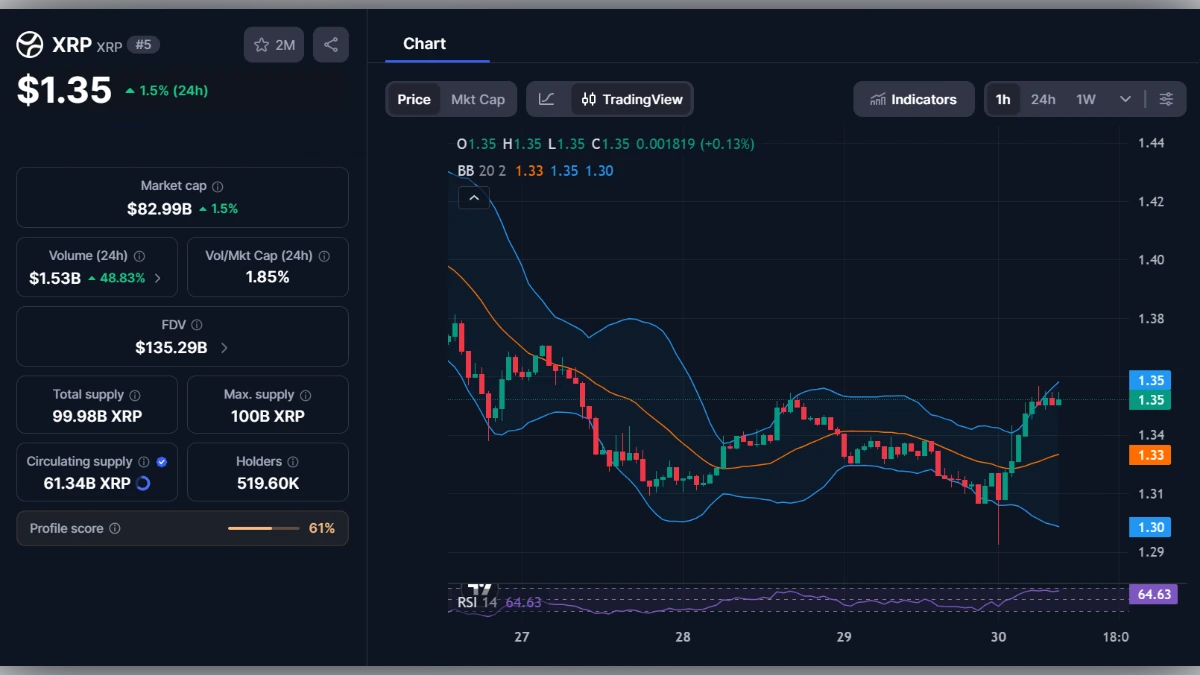1200x675 pixels.
Task: Click the $1.53B volume value
Action: 55,278
